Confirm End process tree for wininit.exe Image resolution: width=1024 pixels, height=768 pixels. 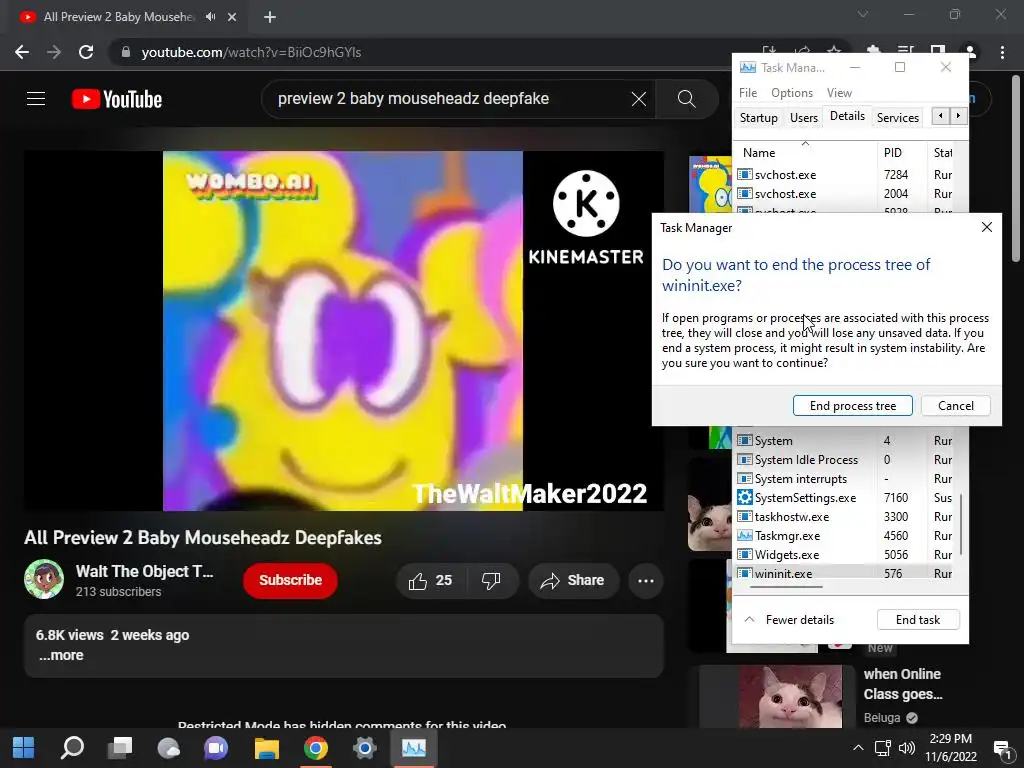click(853, 406)
